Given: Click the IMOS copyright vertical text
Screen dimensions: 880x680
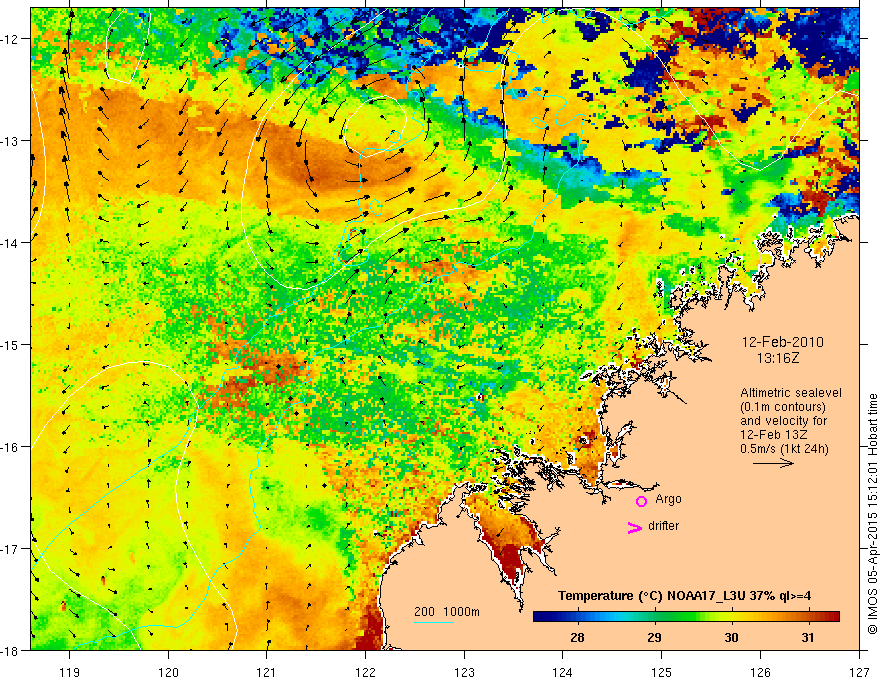Looking at the screenshot, I should point(873,514).
